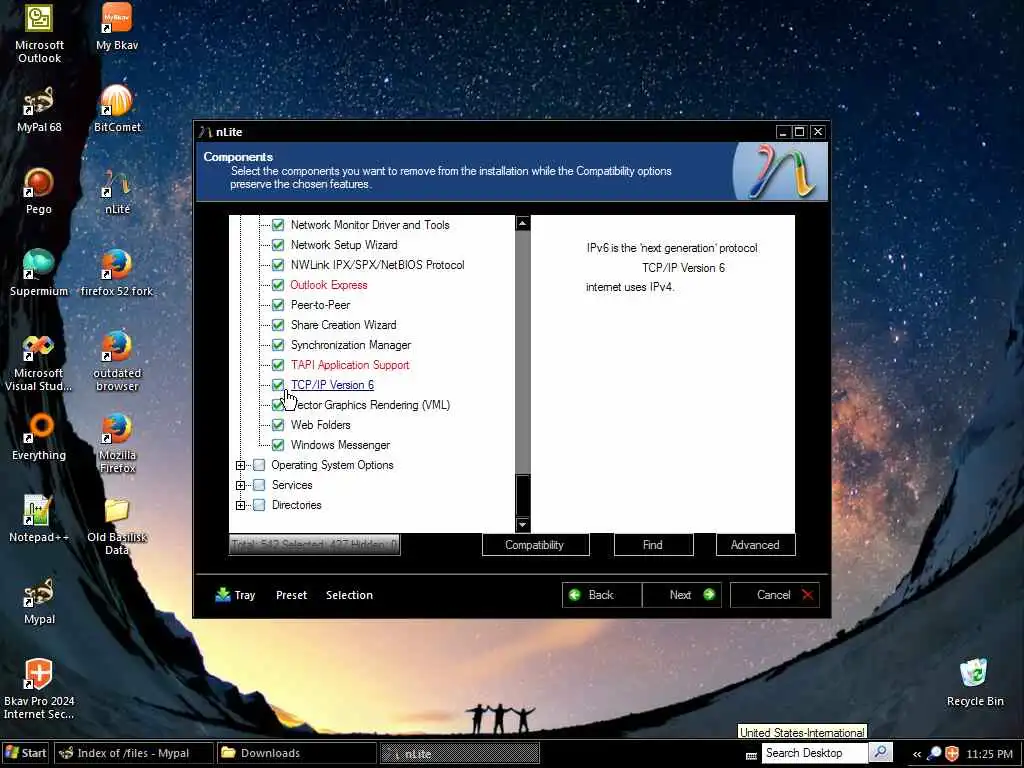Select Vector Graphics Rendering (VML) item
This screenshot has width=1024, height=768.
[x=370, y=405]
